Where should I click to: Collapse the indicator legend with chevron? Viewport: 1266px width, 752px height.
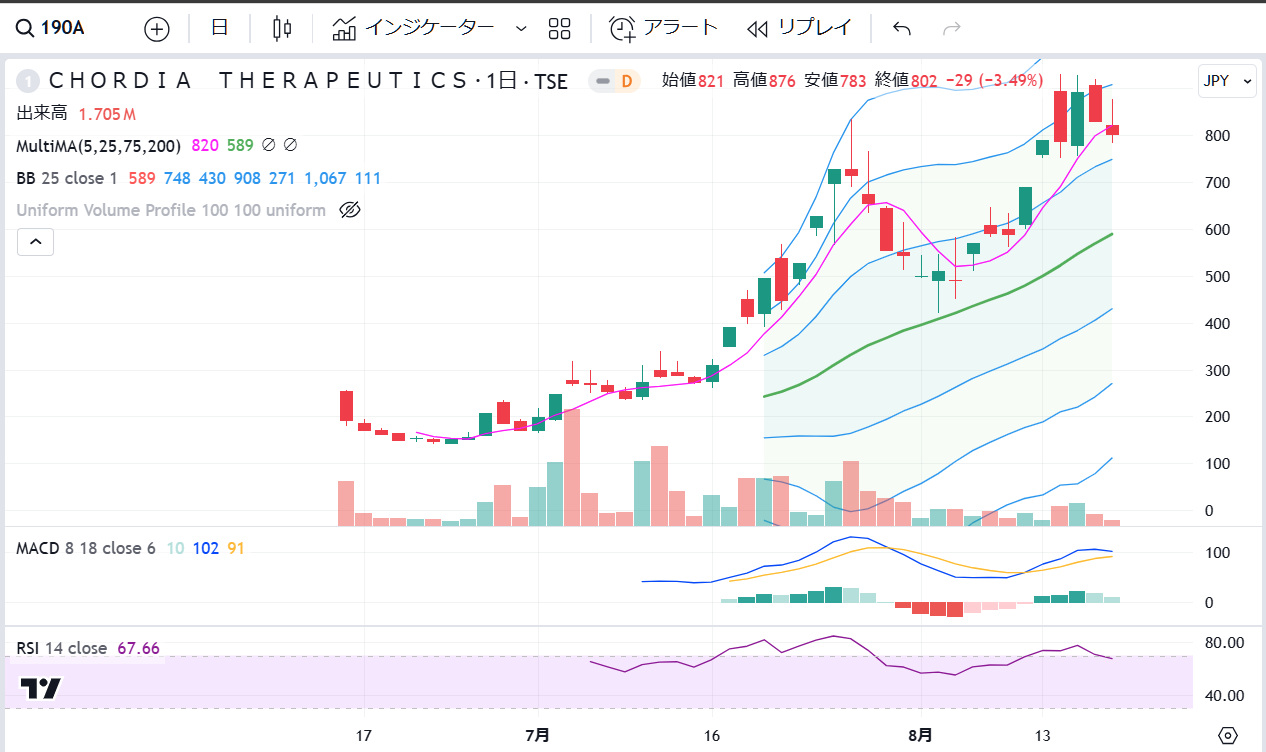(x=35, y=242)
